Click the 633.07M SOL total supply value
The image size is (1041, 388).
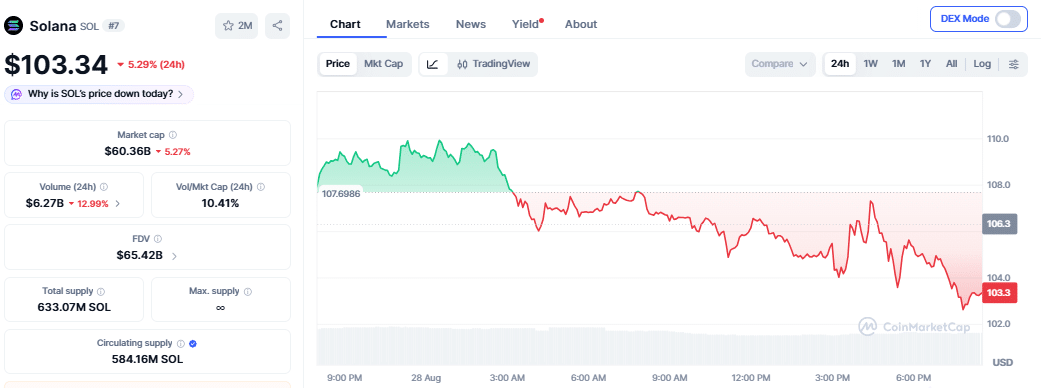(74, 308)
